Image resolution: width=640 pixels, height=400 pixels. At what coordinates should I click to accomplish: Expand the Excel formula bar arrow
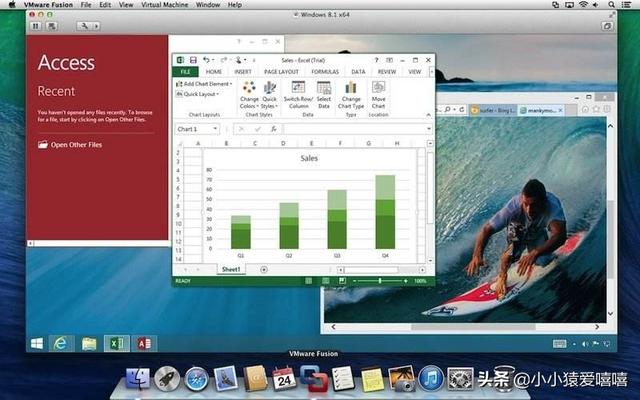pyautogui.click(x=429, y=129)
